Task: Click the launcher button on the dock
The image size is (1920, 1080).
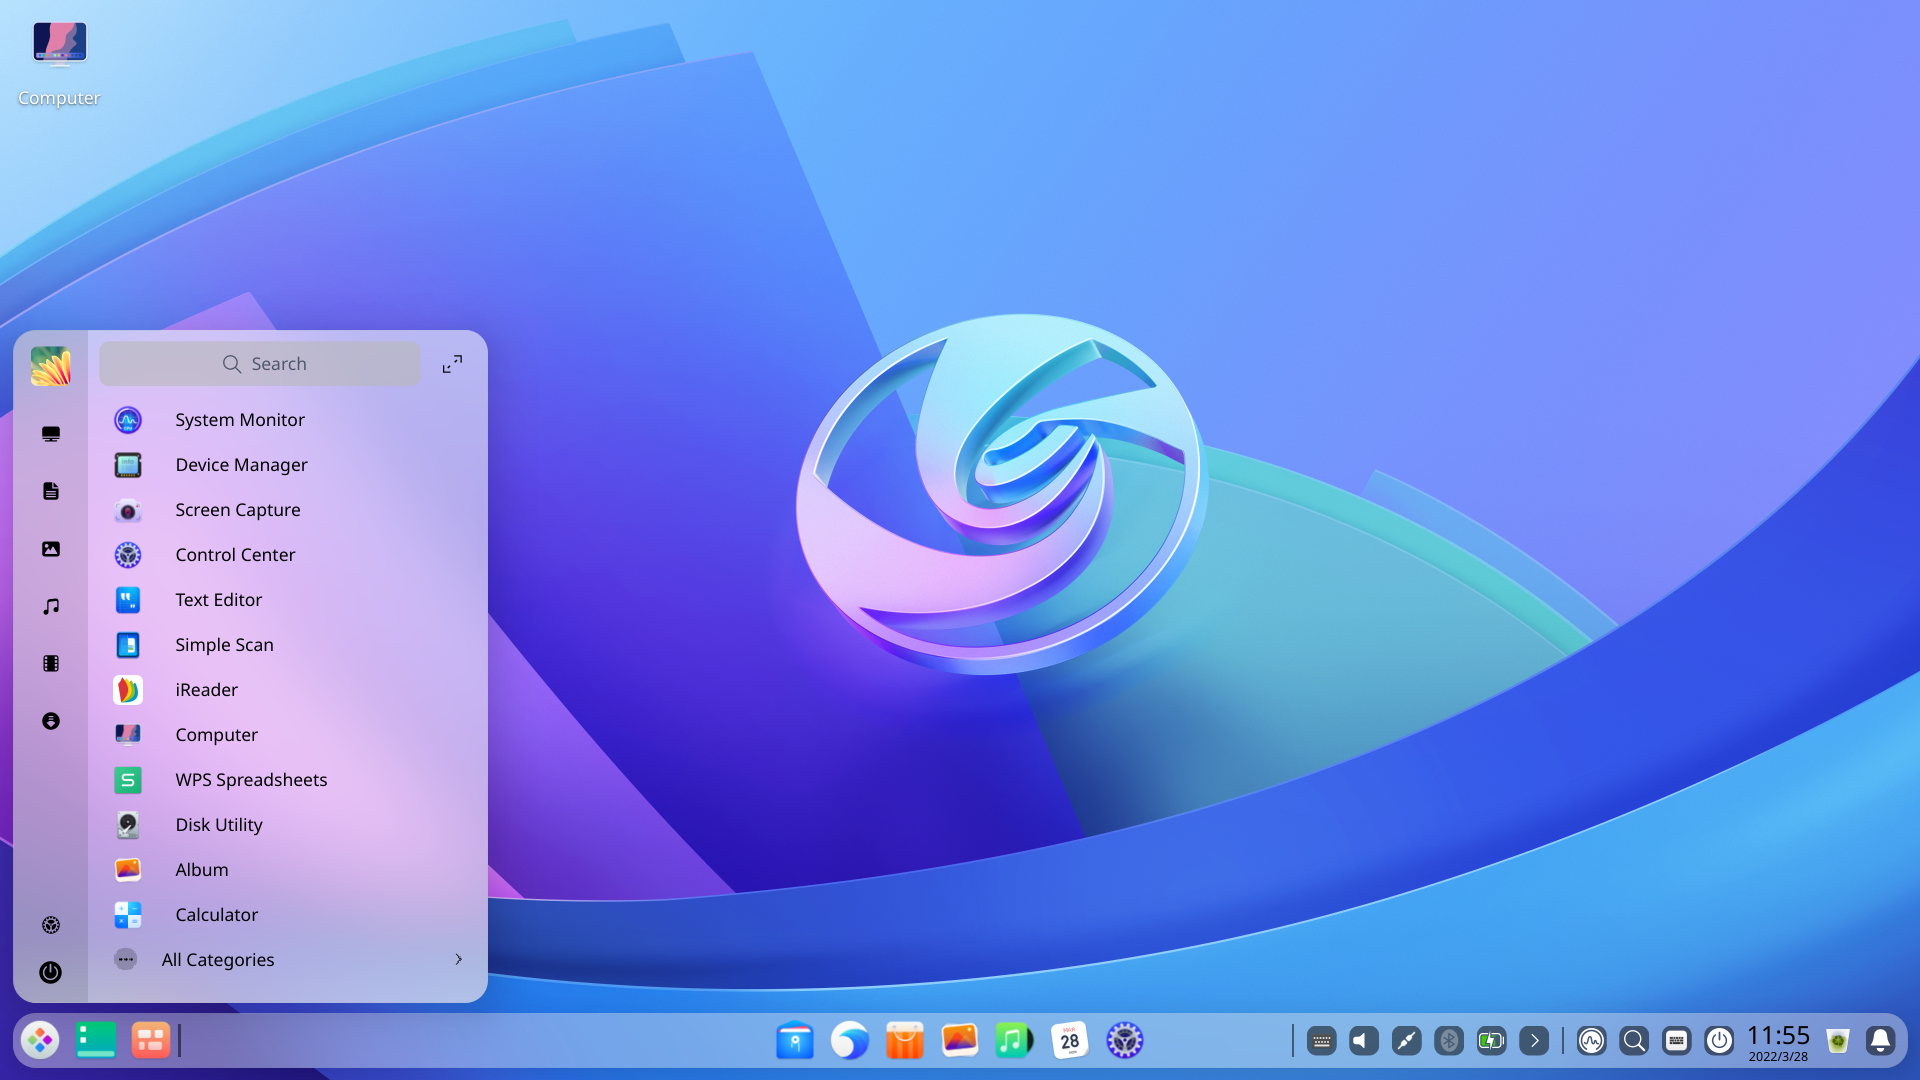Action: point(40,1041)
